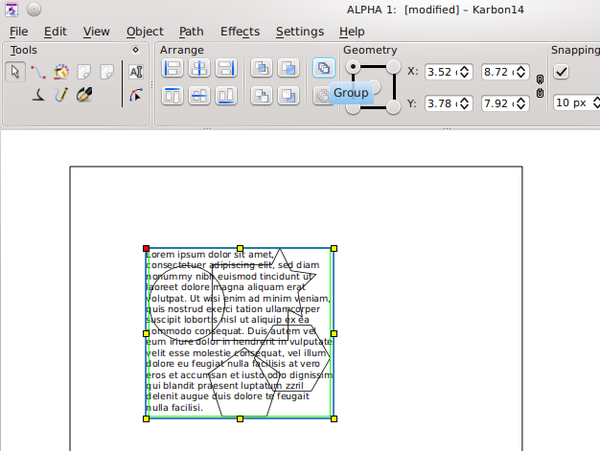The width and height of the screenshot is (600, 451).
Task: Click the Group objects icon
Action: coord(323,69)
